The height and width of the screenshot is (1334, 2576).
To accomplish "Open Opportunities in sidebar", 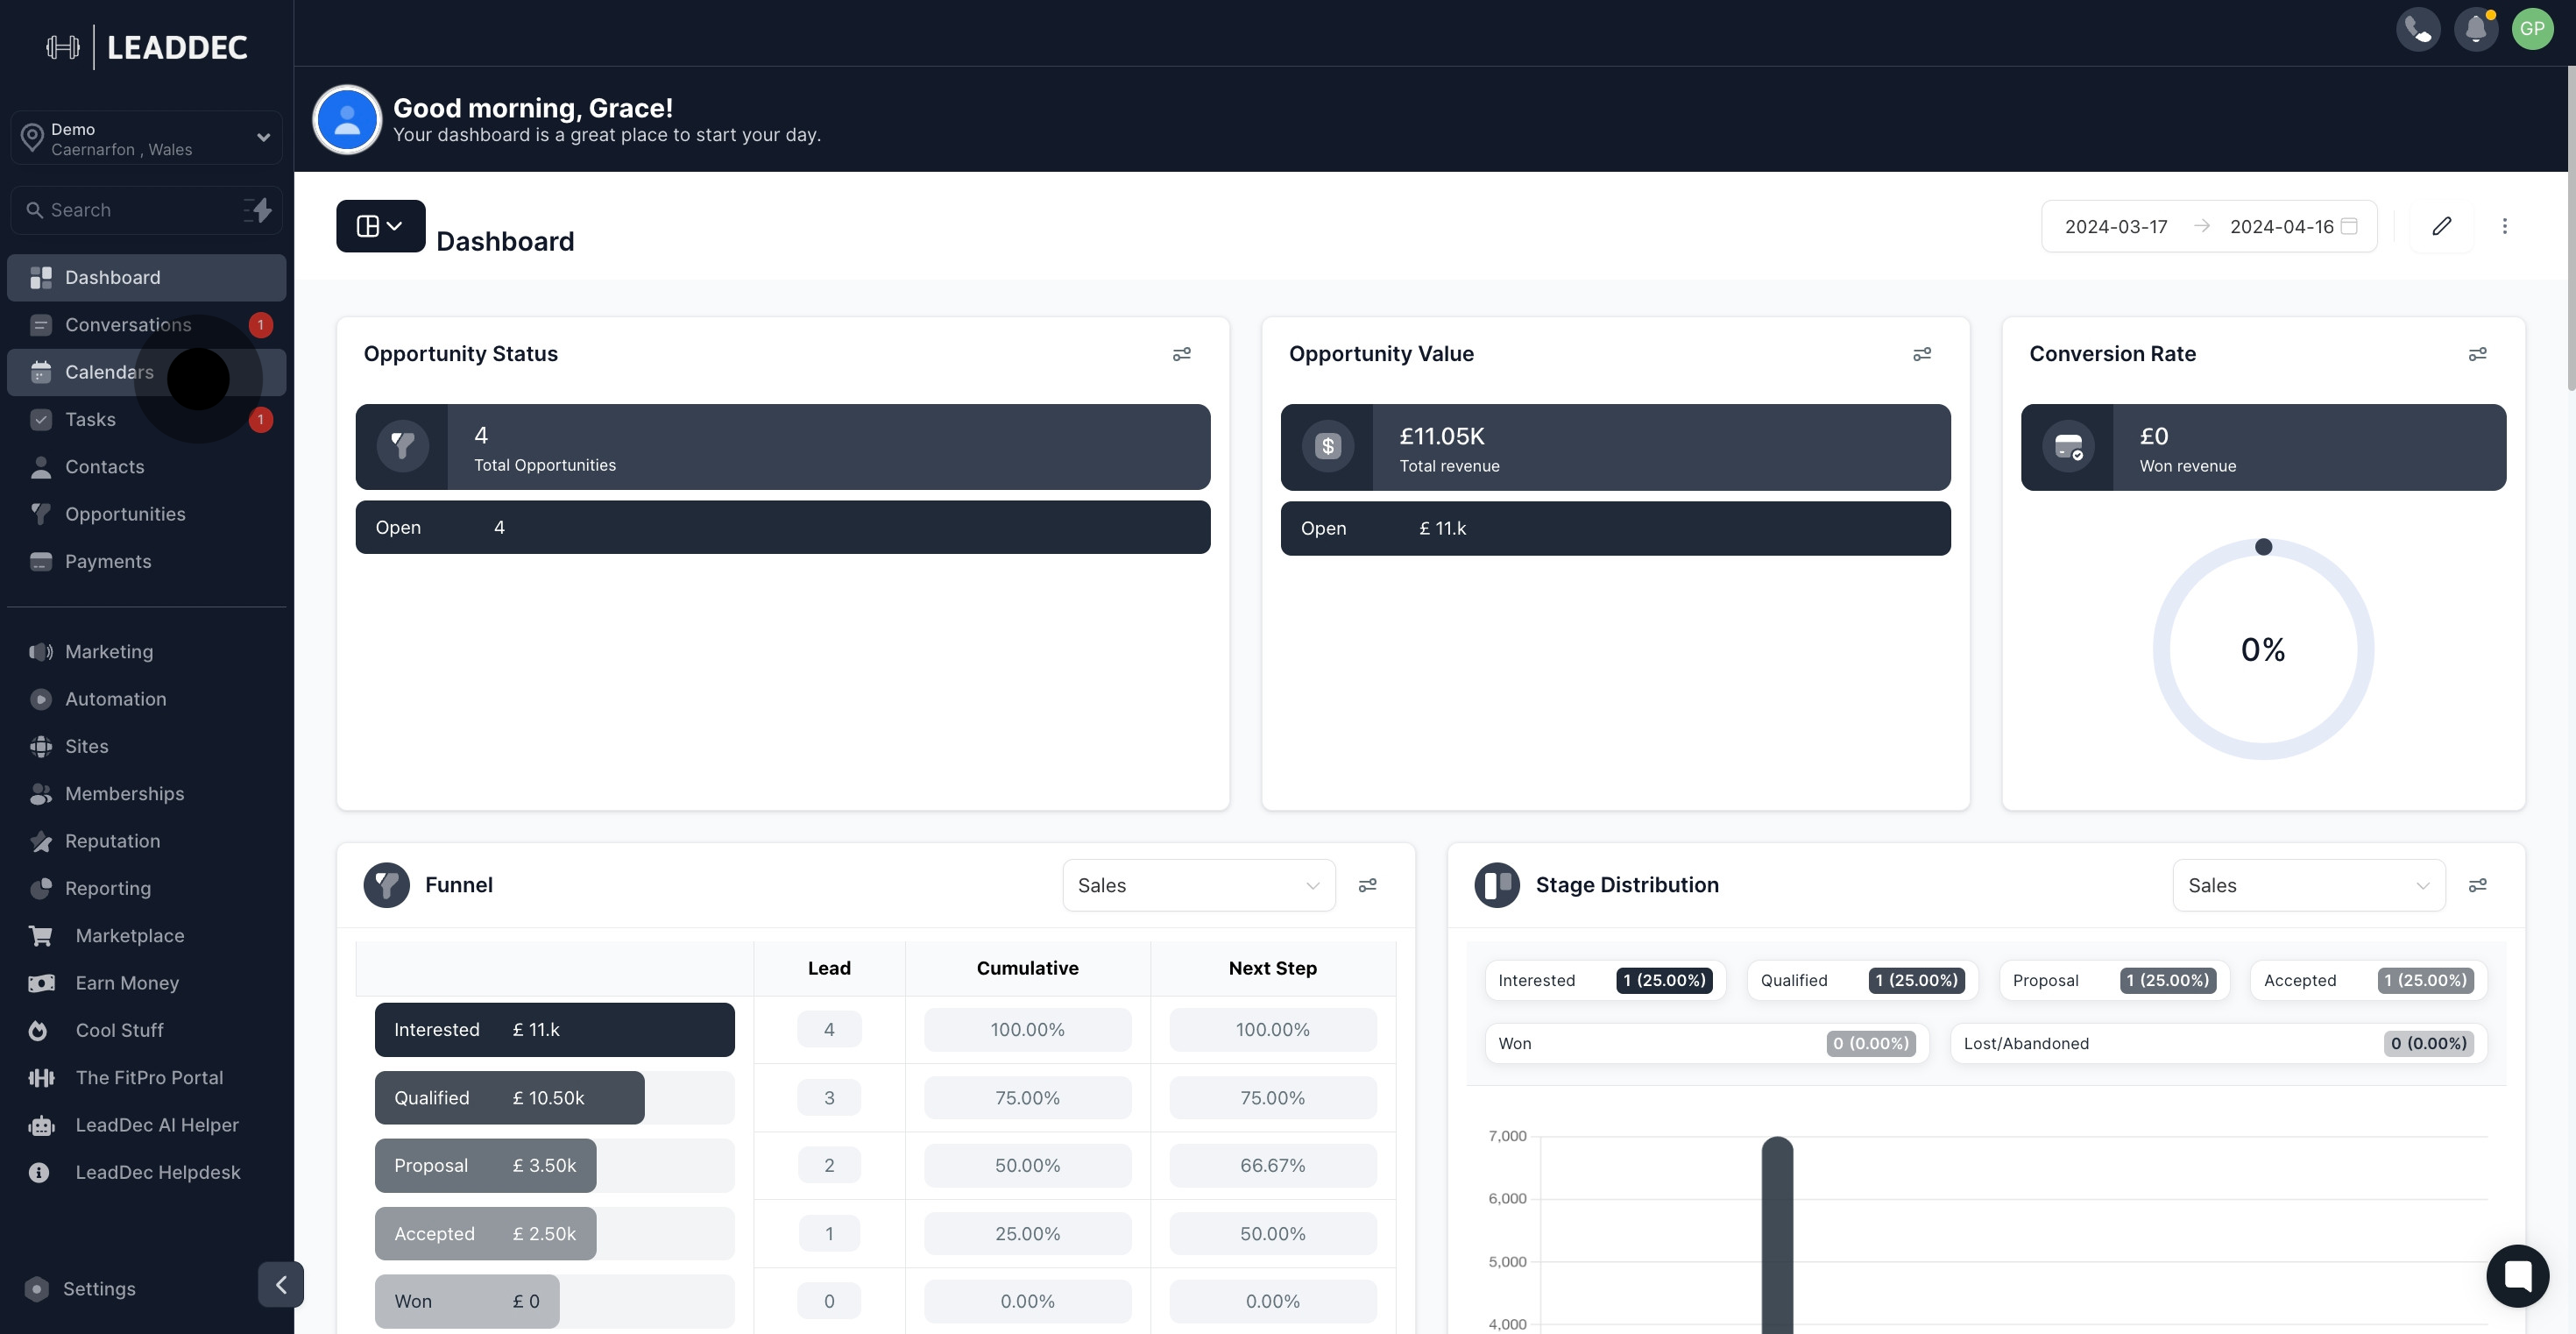I will point(146,514).
